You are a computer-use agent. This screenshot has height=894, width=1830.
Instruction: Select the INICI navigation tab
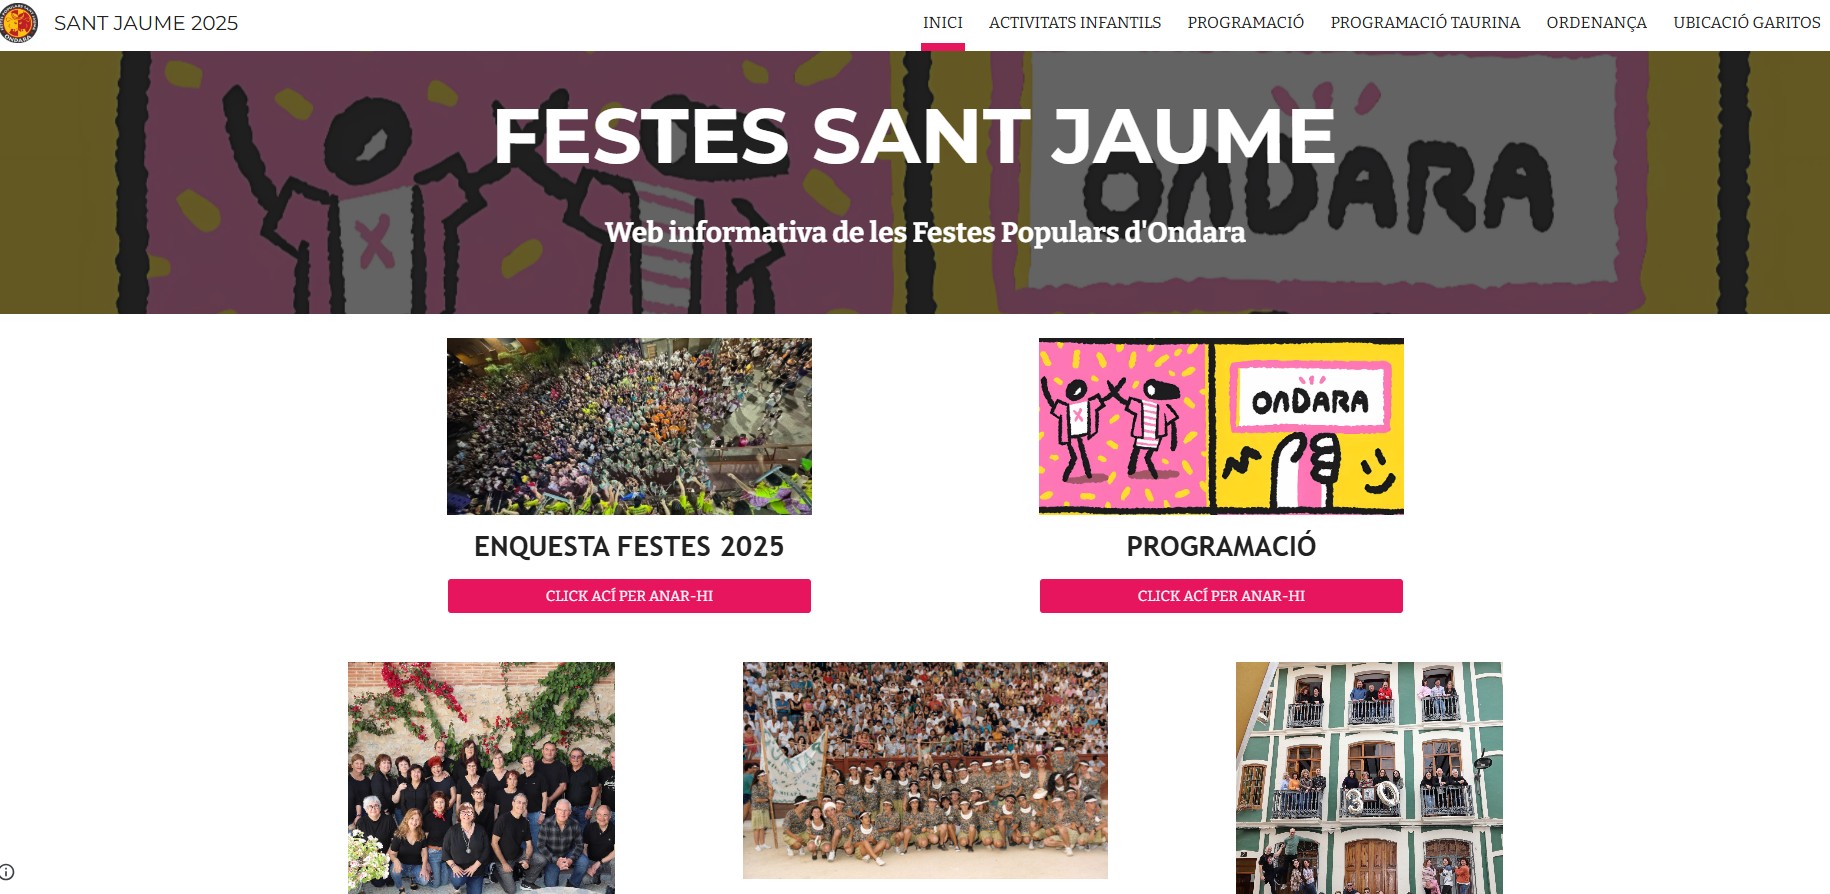pos(943,23)
